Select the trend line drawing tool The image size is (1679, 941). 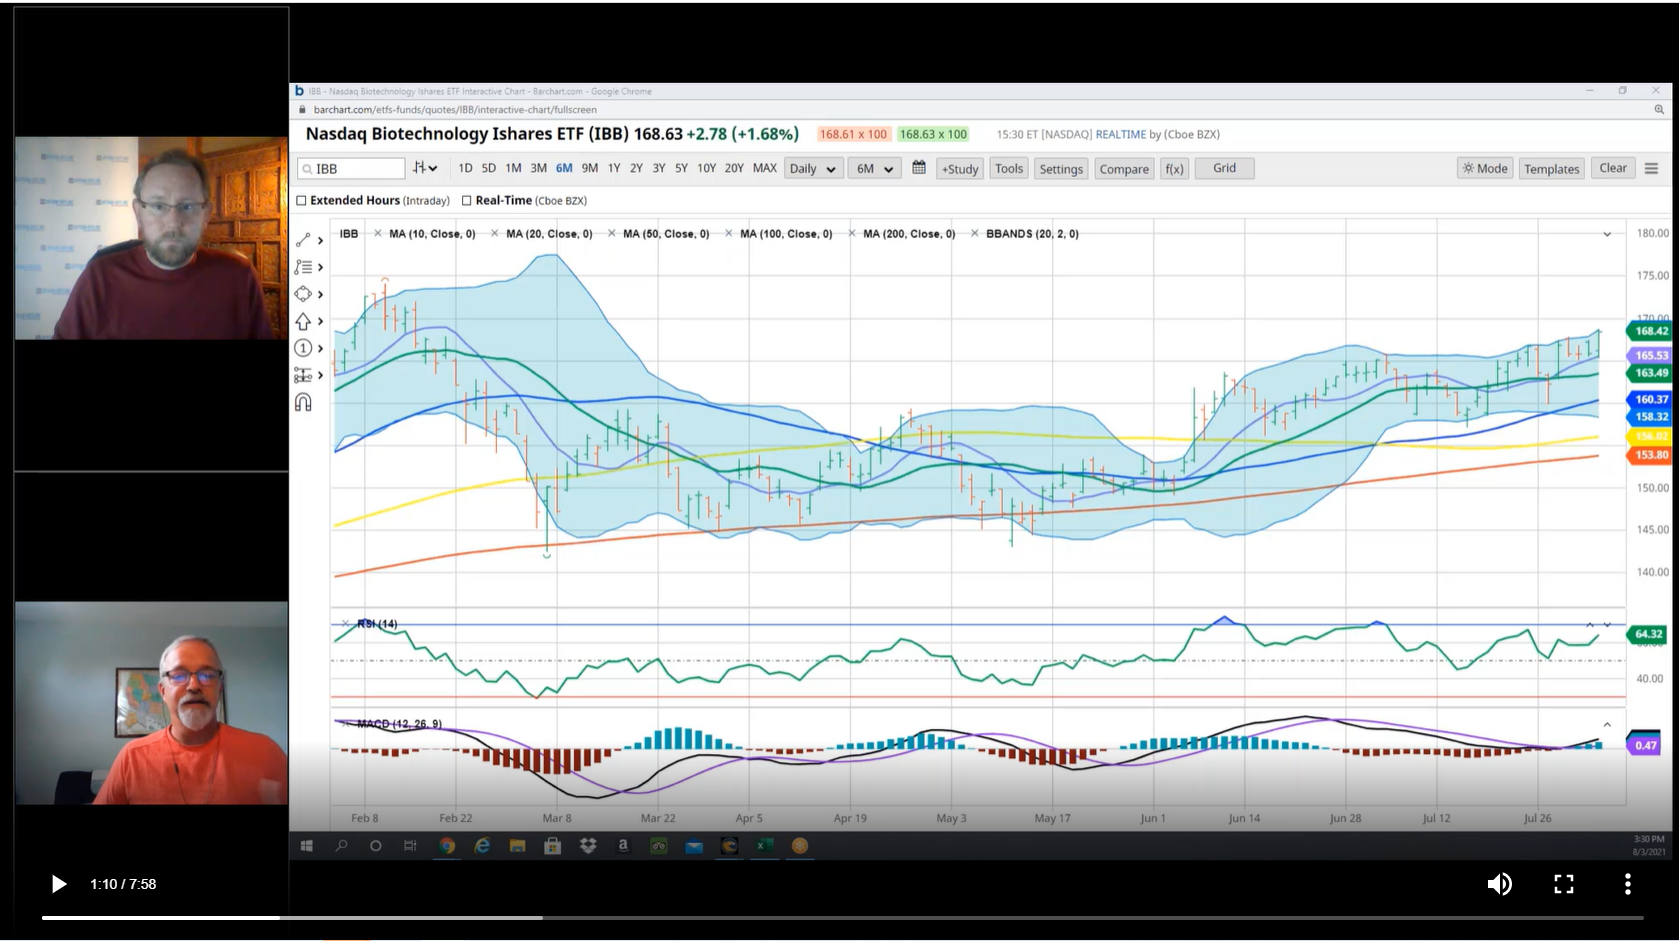(x=303, y=240)
